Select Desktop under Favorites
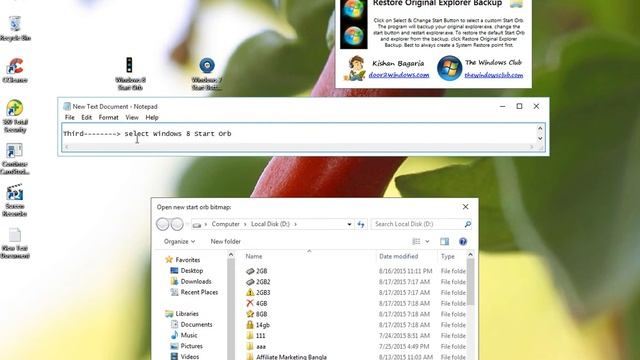Screen dimensions: 640x360 pyautogui.click(x=187, y=271)
